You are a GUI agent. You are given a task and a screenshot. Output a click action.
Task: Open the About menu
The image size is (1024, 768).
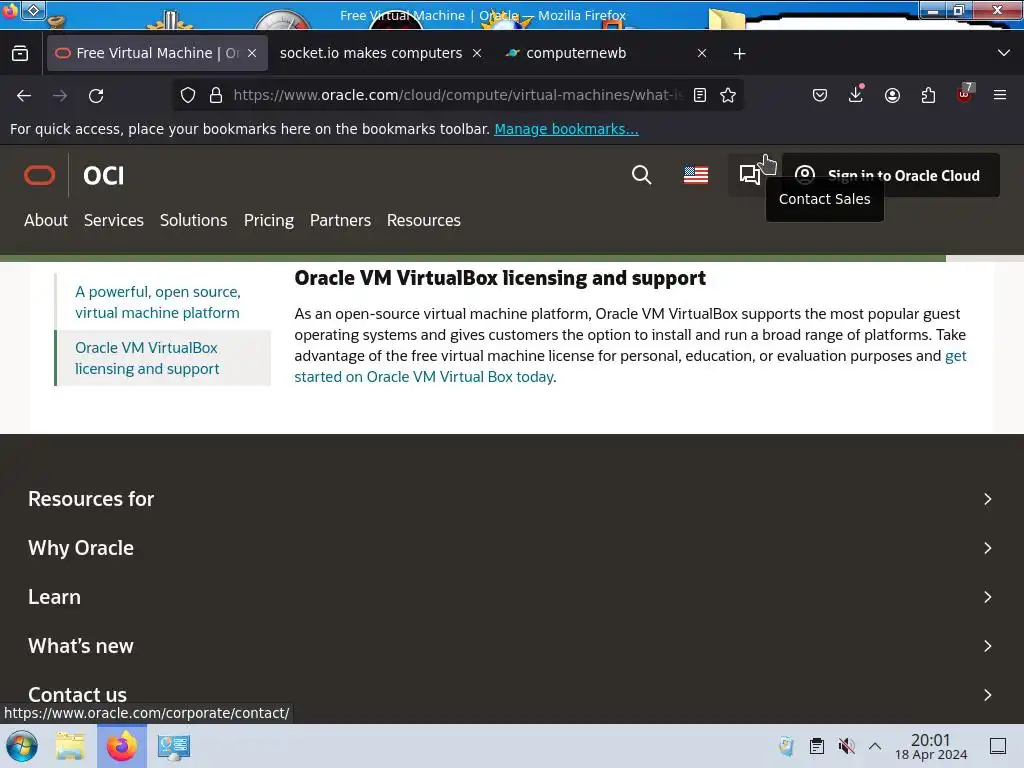coord(46,220)
